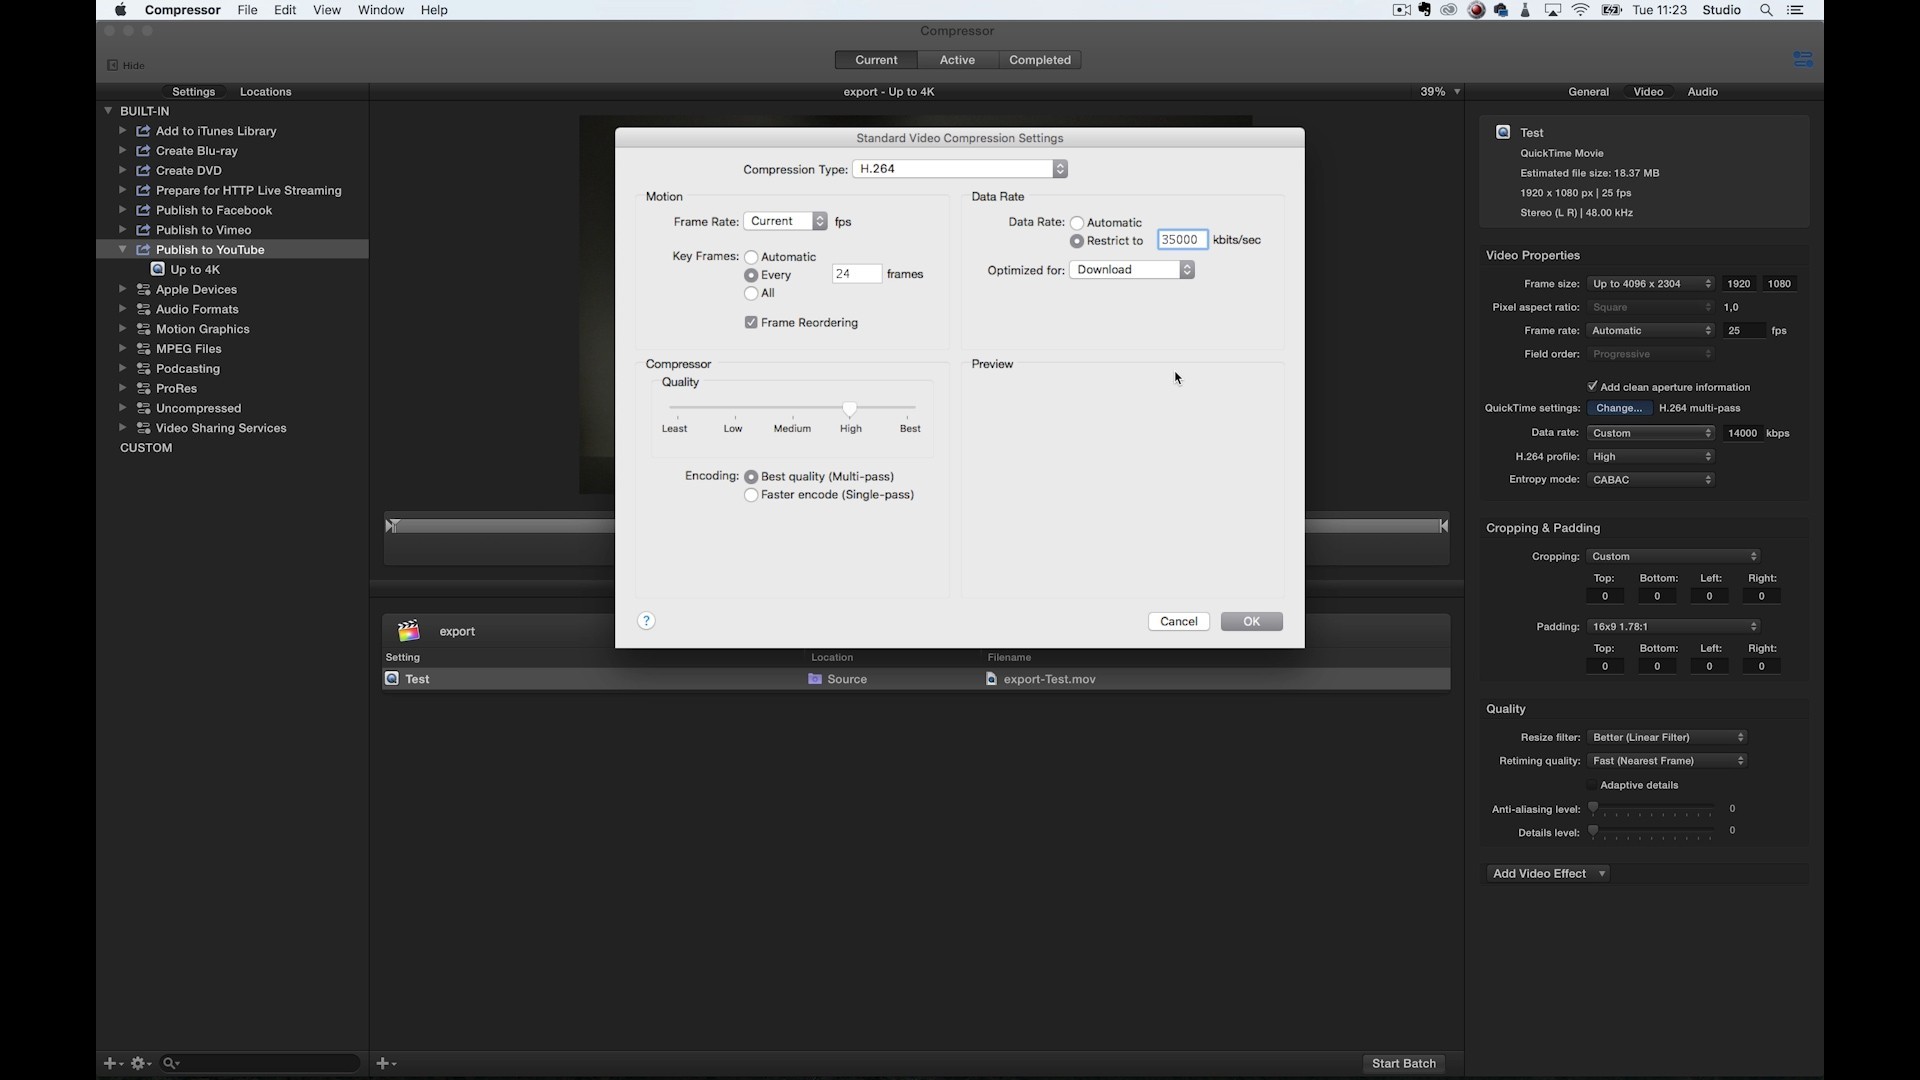The width and height of the screenshot is (1920, 1080).
Task: Click the add batch item plus icon
Action: point(386,1063)
